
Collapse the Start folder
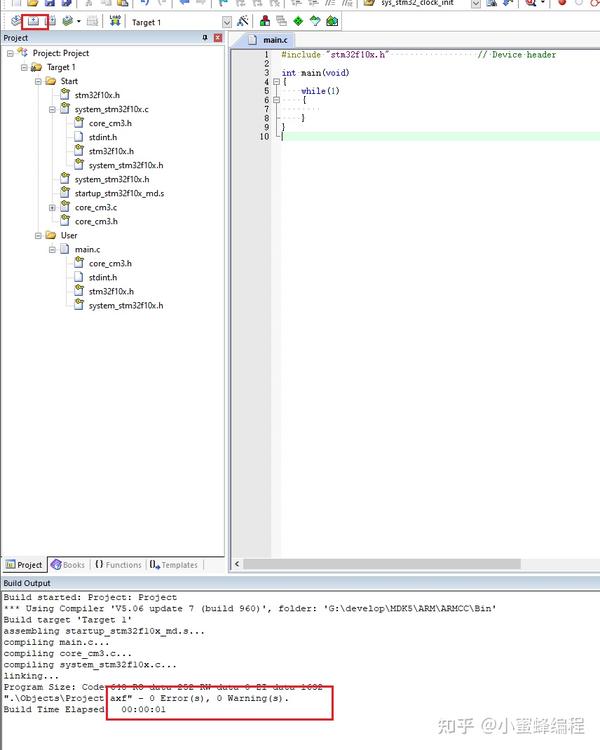[x=38, y=81]
